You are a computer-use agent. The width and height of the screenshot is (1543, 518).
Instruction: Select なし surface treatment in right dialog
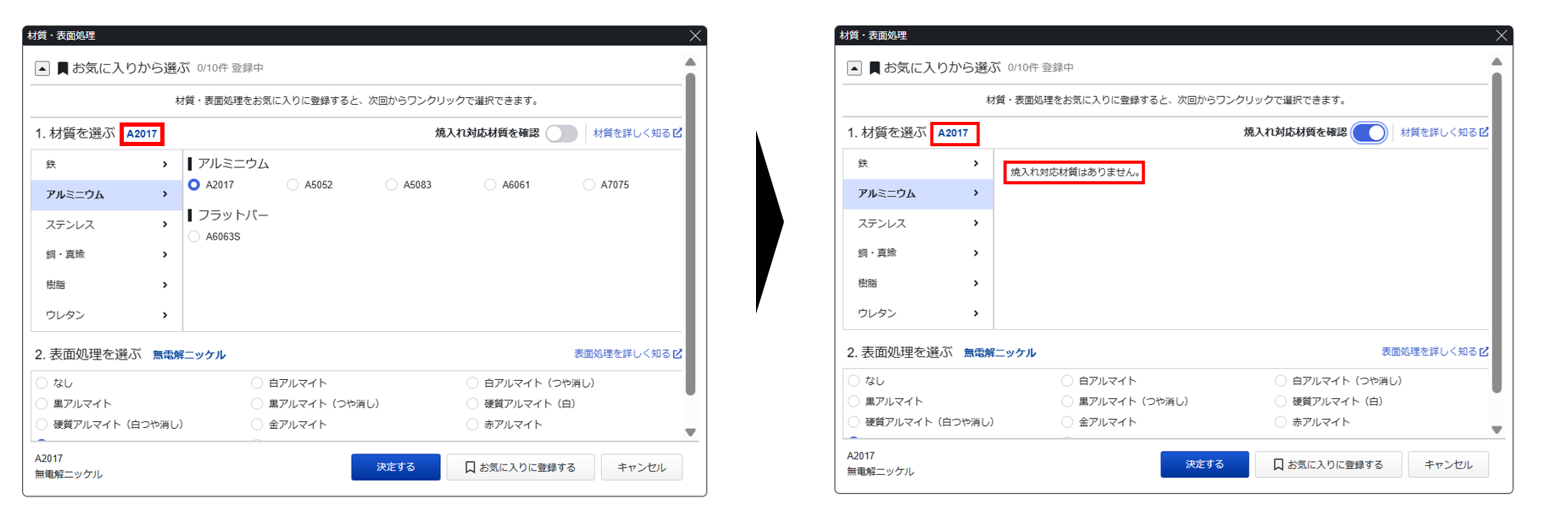[853, 381]
